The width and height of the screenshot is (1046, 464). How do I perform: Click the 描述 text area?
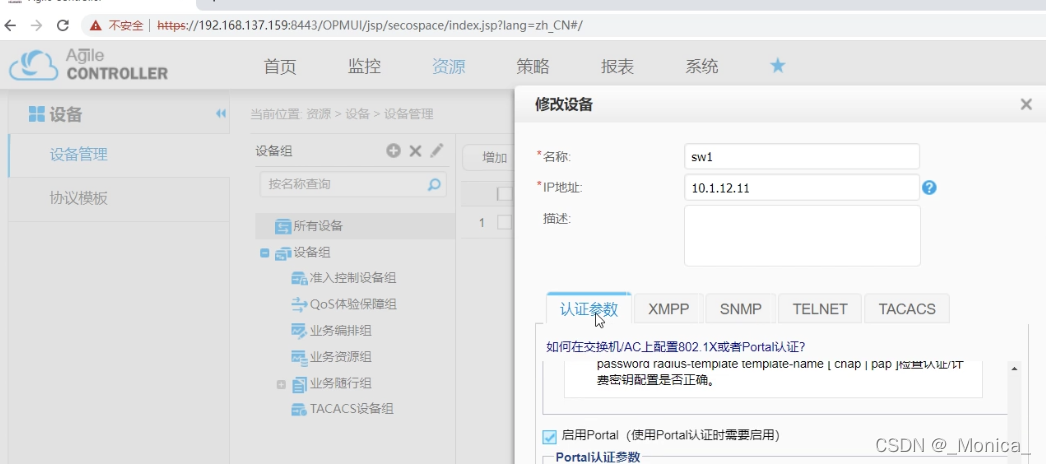[802, 235]
